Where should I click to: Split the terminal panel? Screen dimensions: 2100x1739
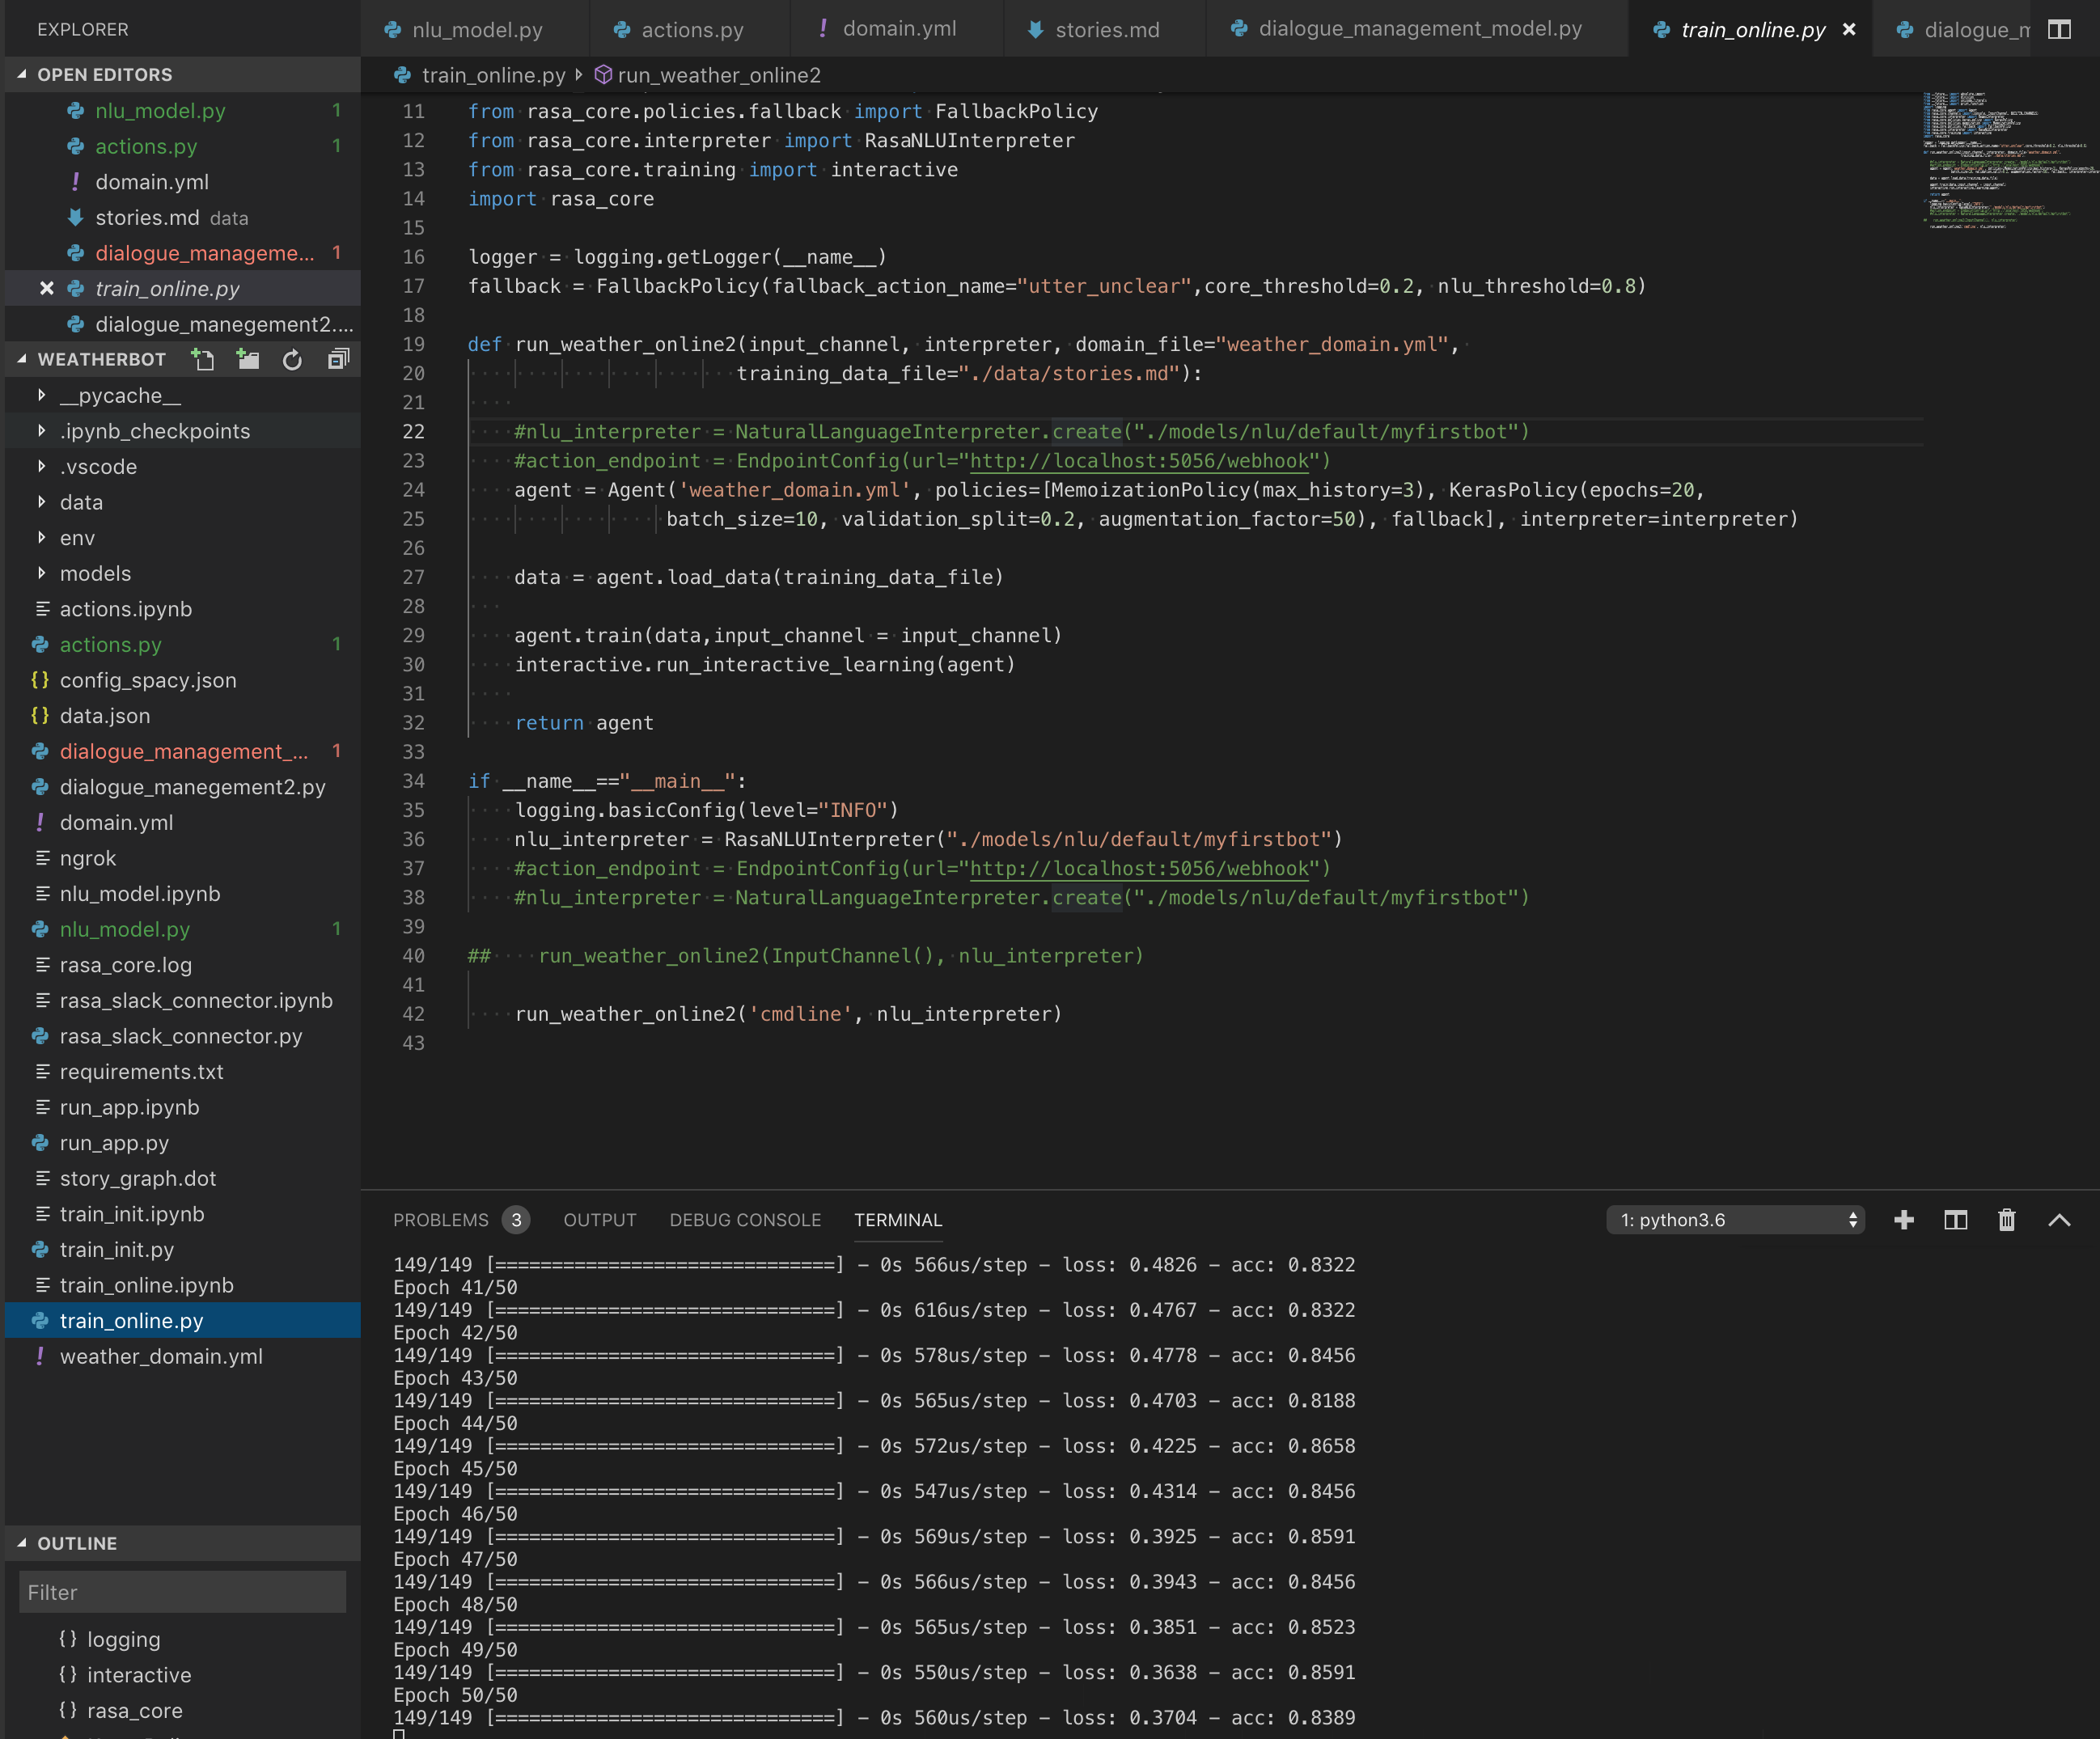(1956, 1220)
